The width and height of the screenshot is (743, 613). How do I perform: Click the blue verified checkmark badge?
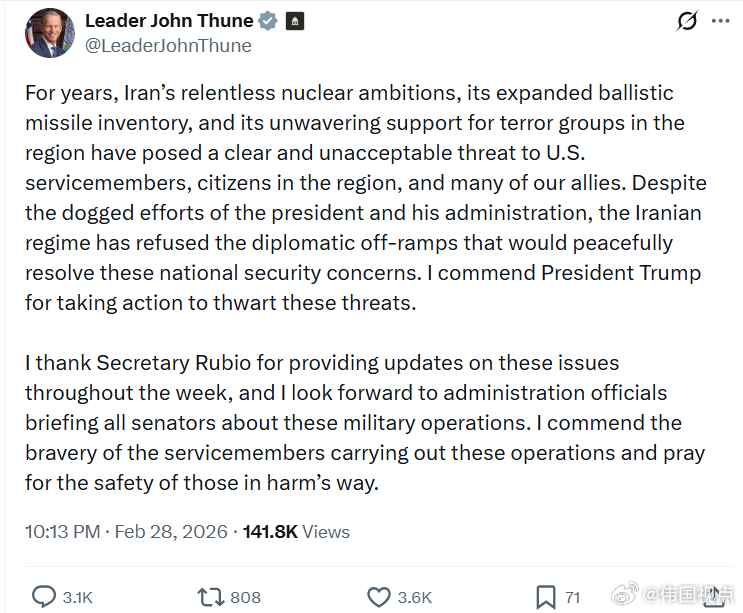[268, 21]
